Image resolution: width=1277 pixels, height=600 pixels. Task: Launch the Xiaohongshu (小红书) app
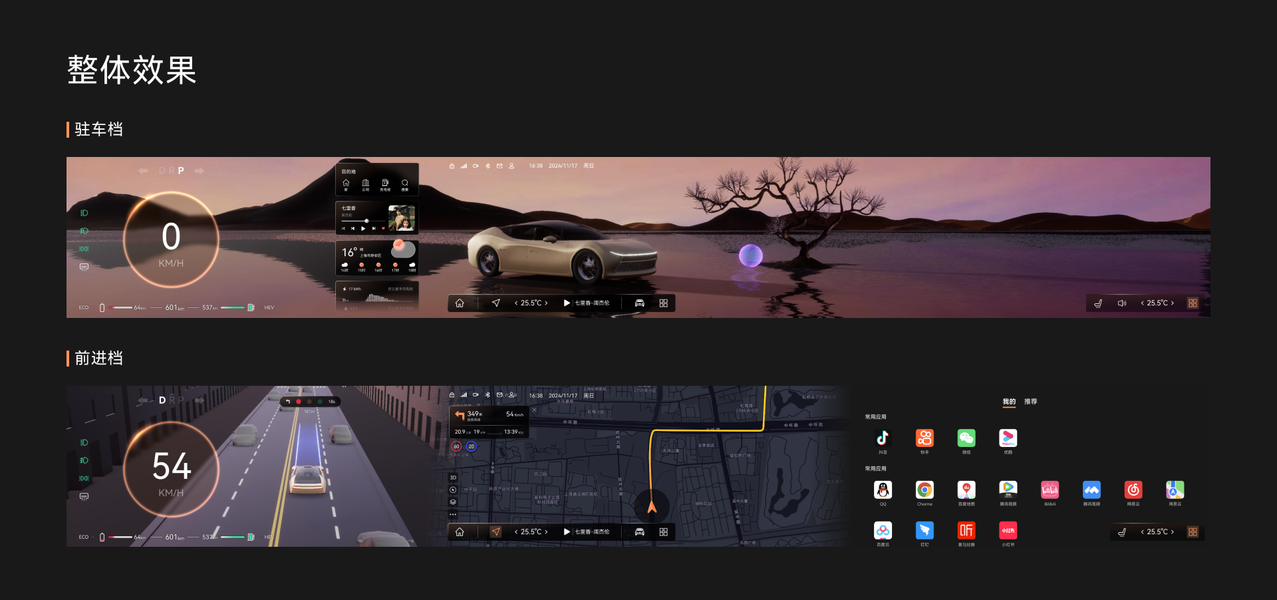coord(1008,530)
